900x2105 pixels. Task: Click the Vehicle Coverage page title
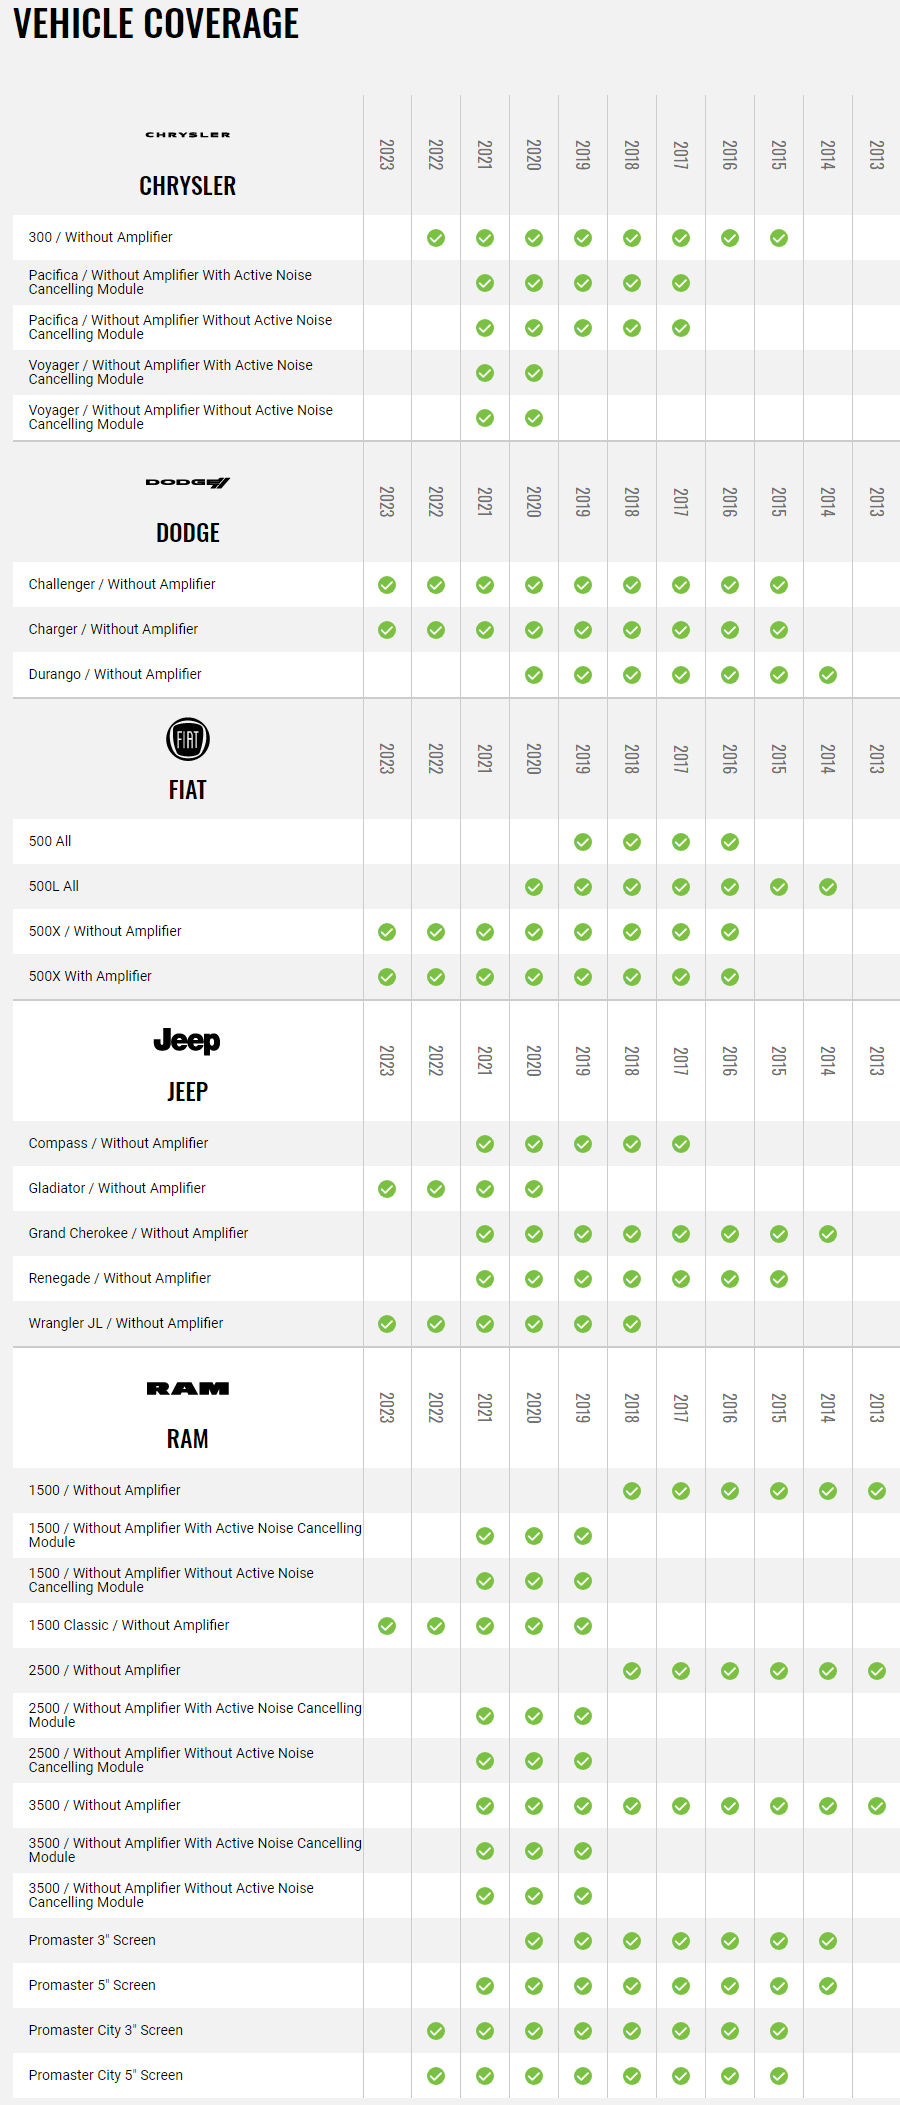click(156, 23)
